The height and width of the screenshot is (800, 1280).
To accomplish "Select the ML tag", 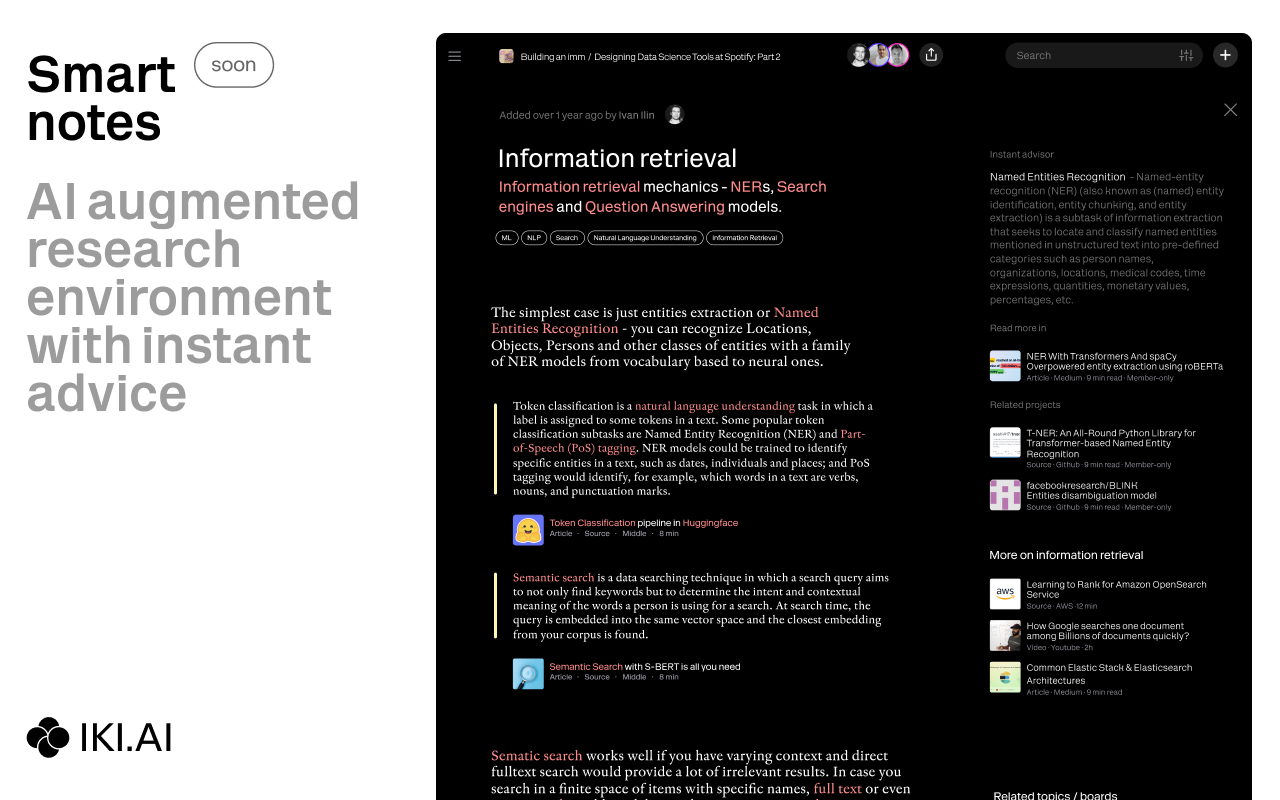I will tap(507, 238).
